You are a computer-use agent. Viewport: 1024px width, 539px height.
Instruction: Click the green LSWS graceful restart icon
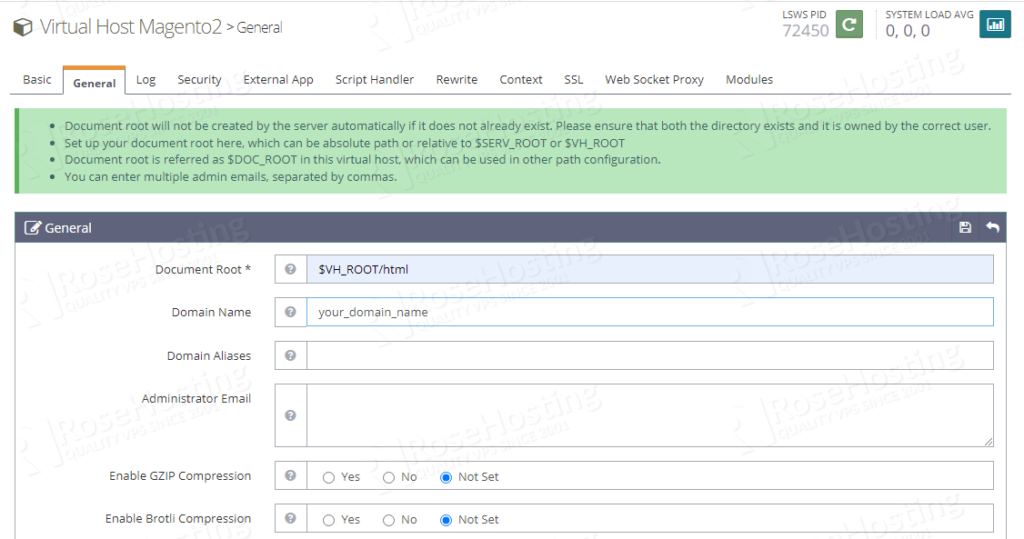(x=849, y=24)
